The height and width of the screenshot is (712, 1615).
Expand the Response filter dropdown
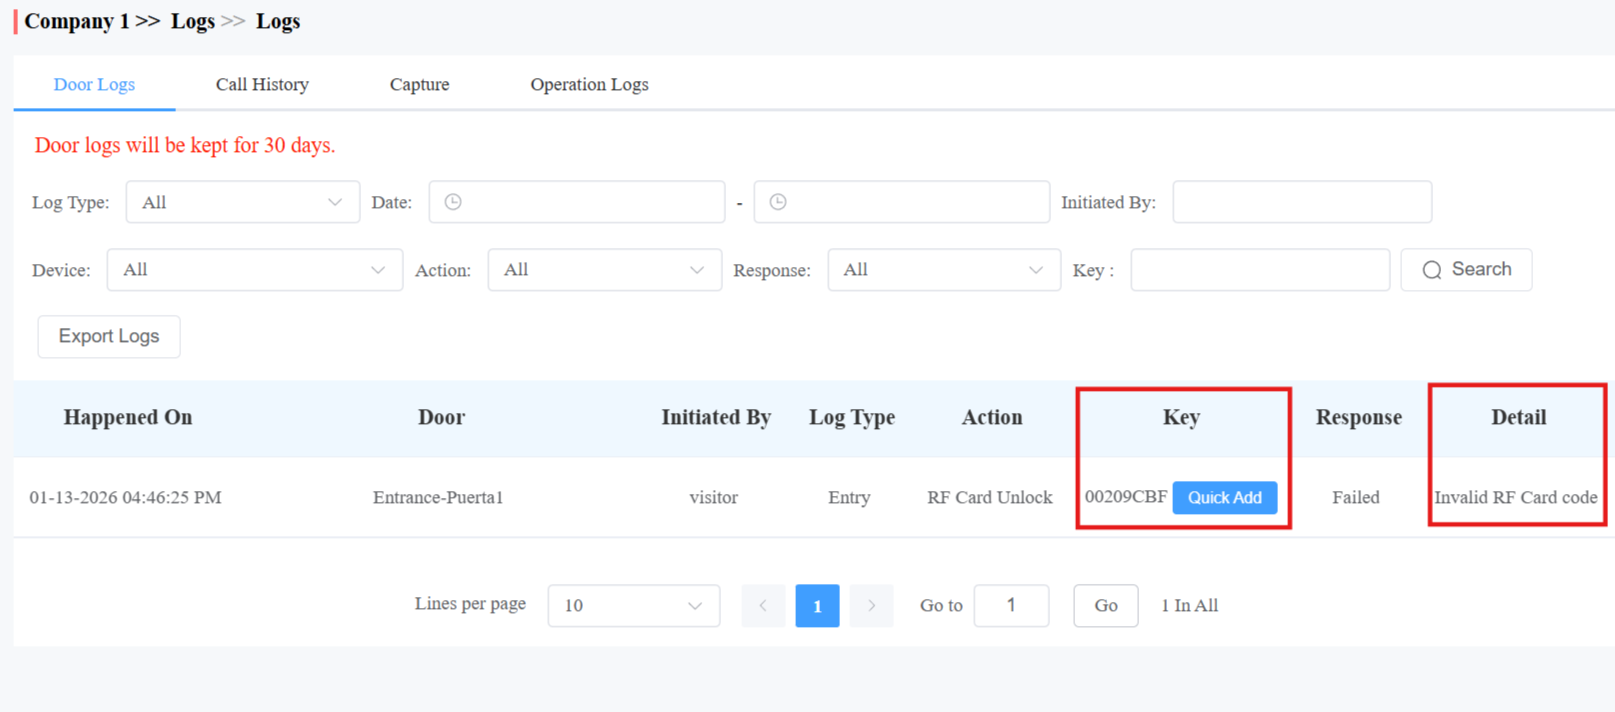(x=944, y=270)
